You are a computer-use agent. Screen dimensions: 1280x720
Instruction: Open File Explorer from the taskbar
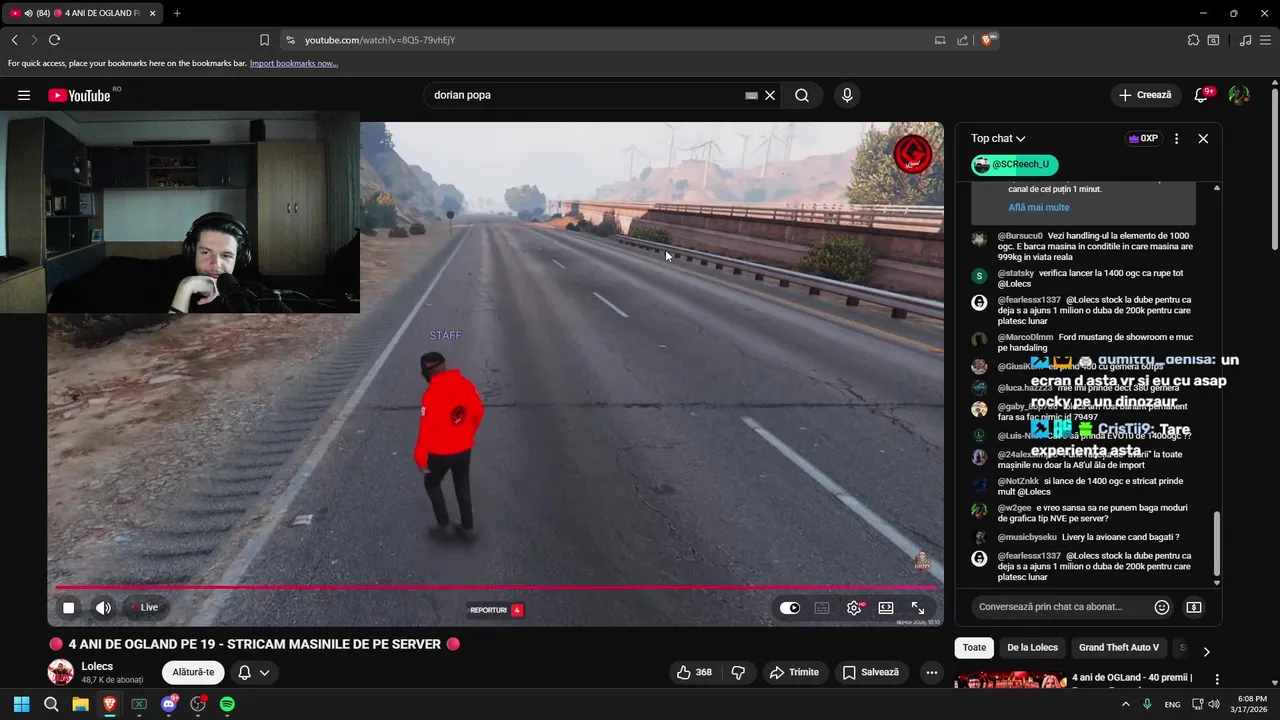coord(80,704)
